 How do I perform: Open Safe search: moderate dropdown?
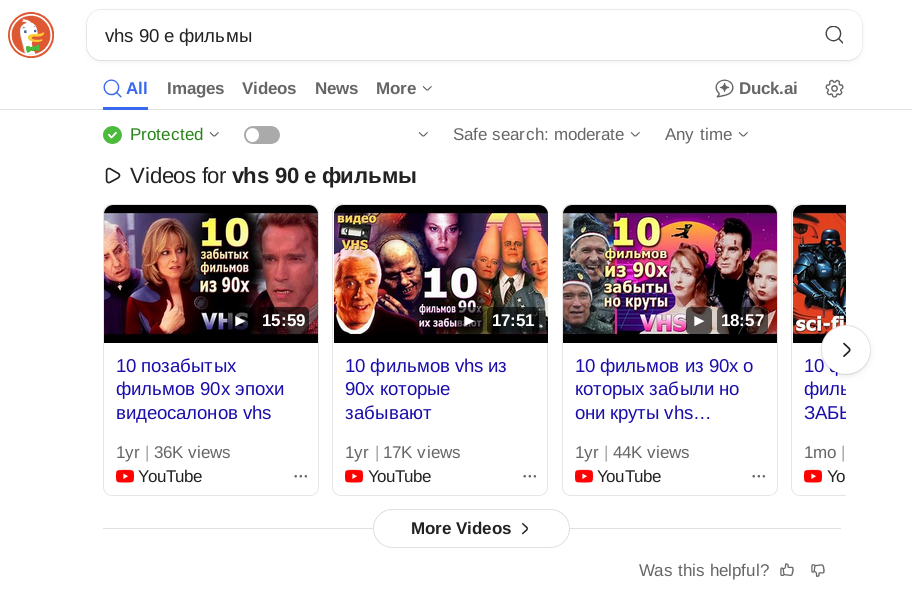[547, 134]
